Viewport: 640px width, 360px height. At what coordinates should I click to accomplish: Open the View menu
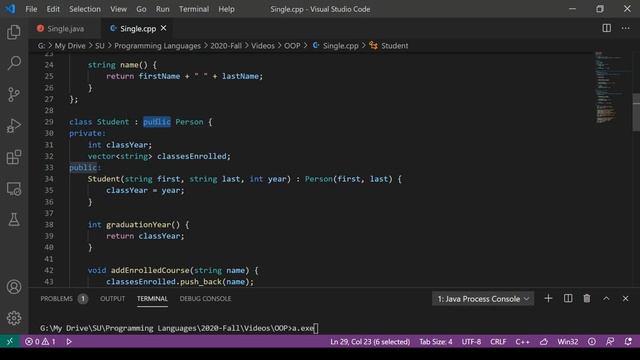tap(118, 9)
